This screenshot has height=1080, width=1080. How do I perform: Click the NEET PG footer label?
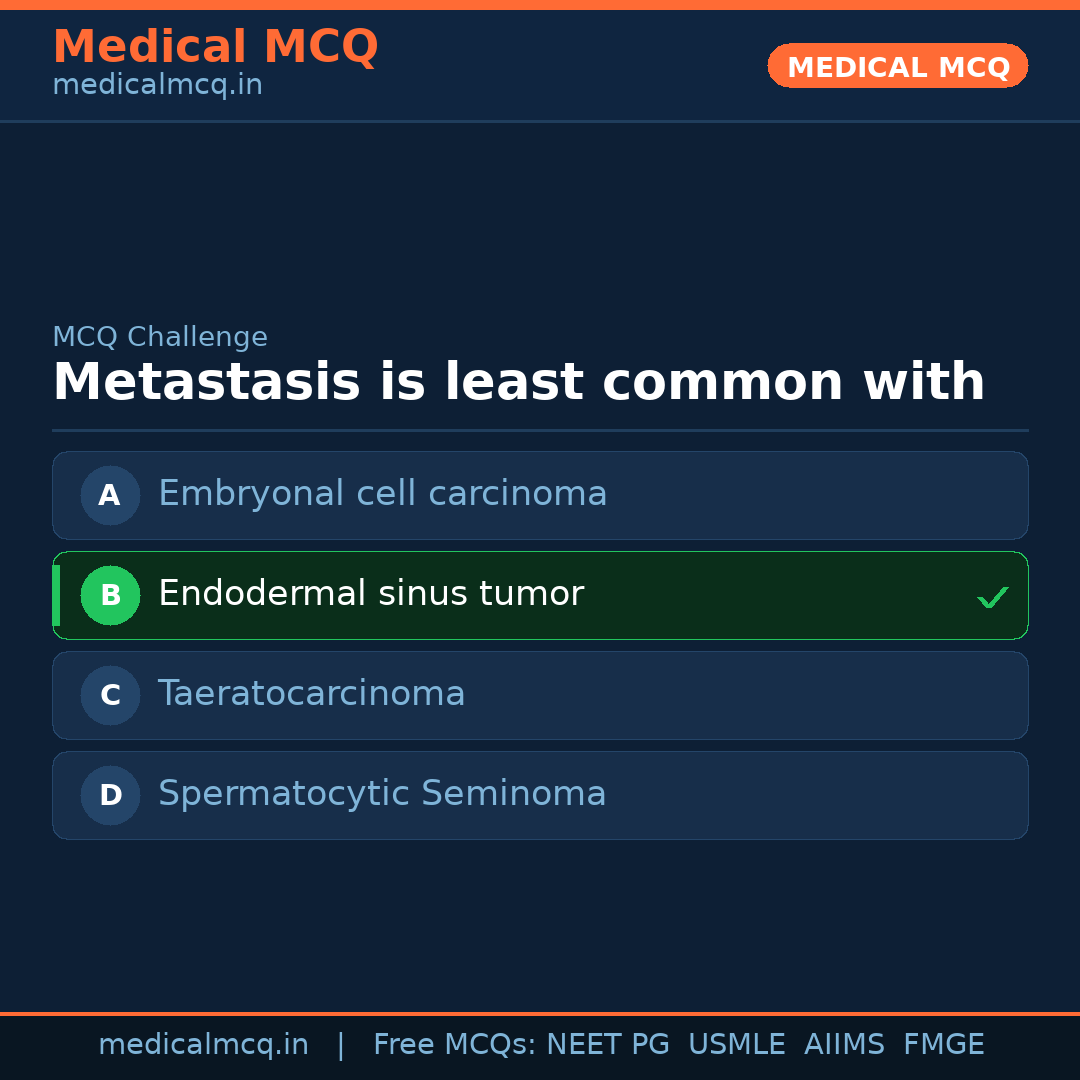(608, 1045)
